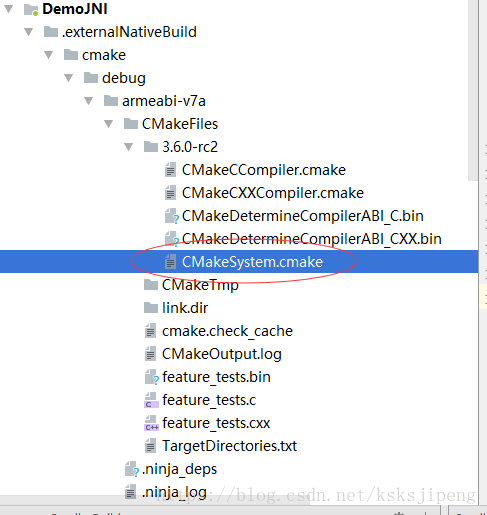Select CMakeDetermineCompilerABI_CXX.bin file name
This screenshot has width=487, height=515.
point(312,239)
